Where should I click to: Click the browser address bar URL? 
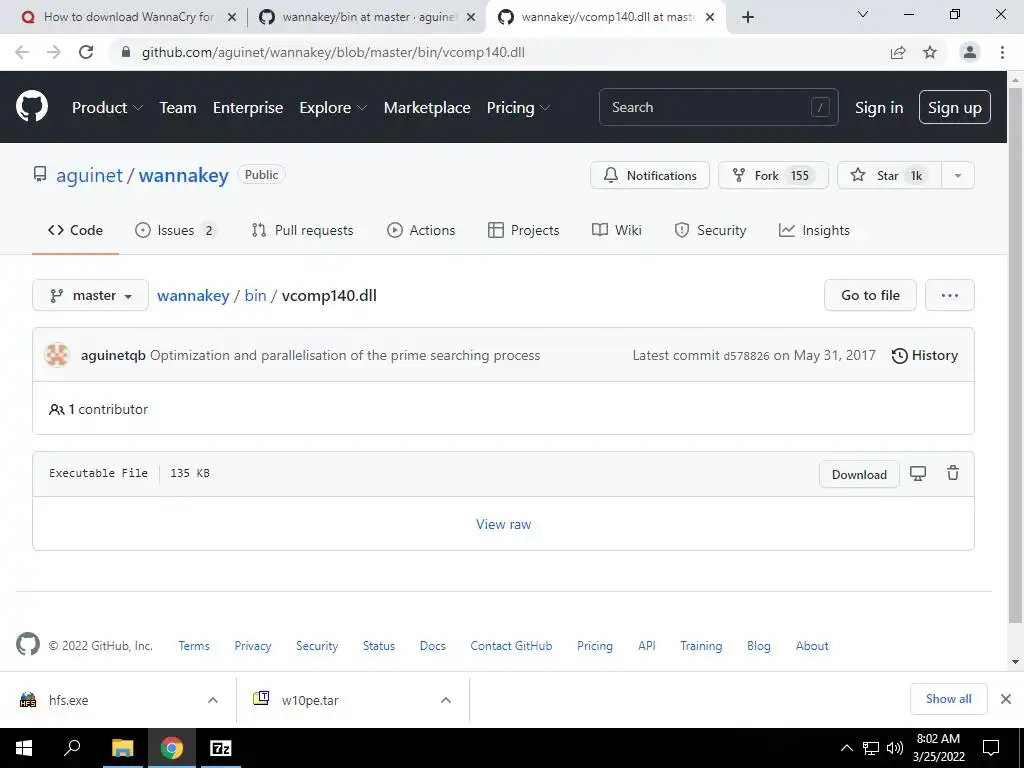coord(333,52)
